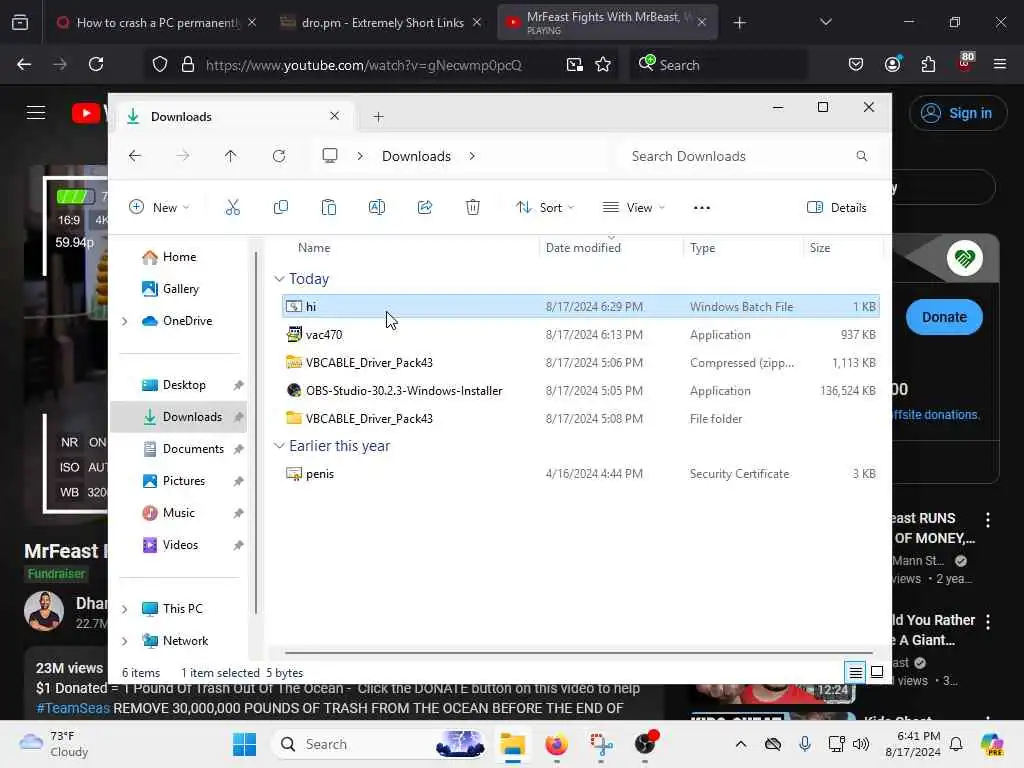
Task: Click the blue Donate button
Action: [x=944, y=317]
